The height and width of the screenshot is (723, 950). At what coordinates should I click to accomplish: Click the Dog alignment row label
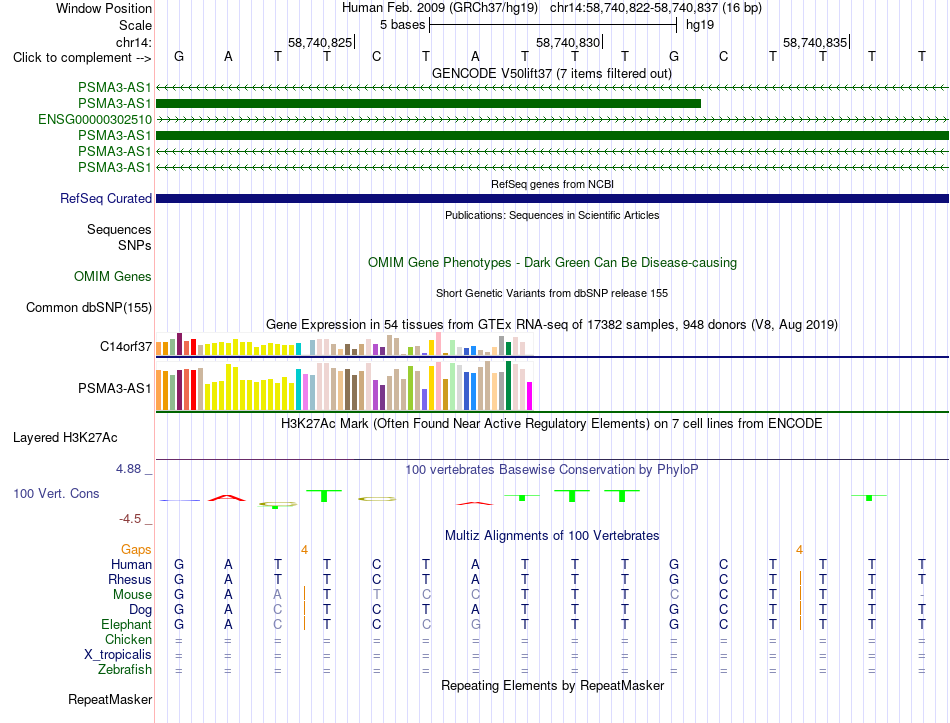(x=140, y=610)
